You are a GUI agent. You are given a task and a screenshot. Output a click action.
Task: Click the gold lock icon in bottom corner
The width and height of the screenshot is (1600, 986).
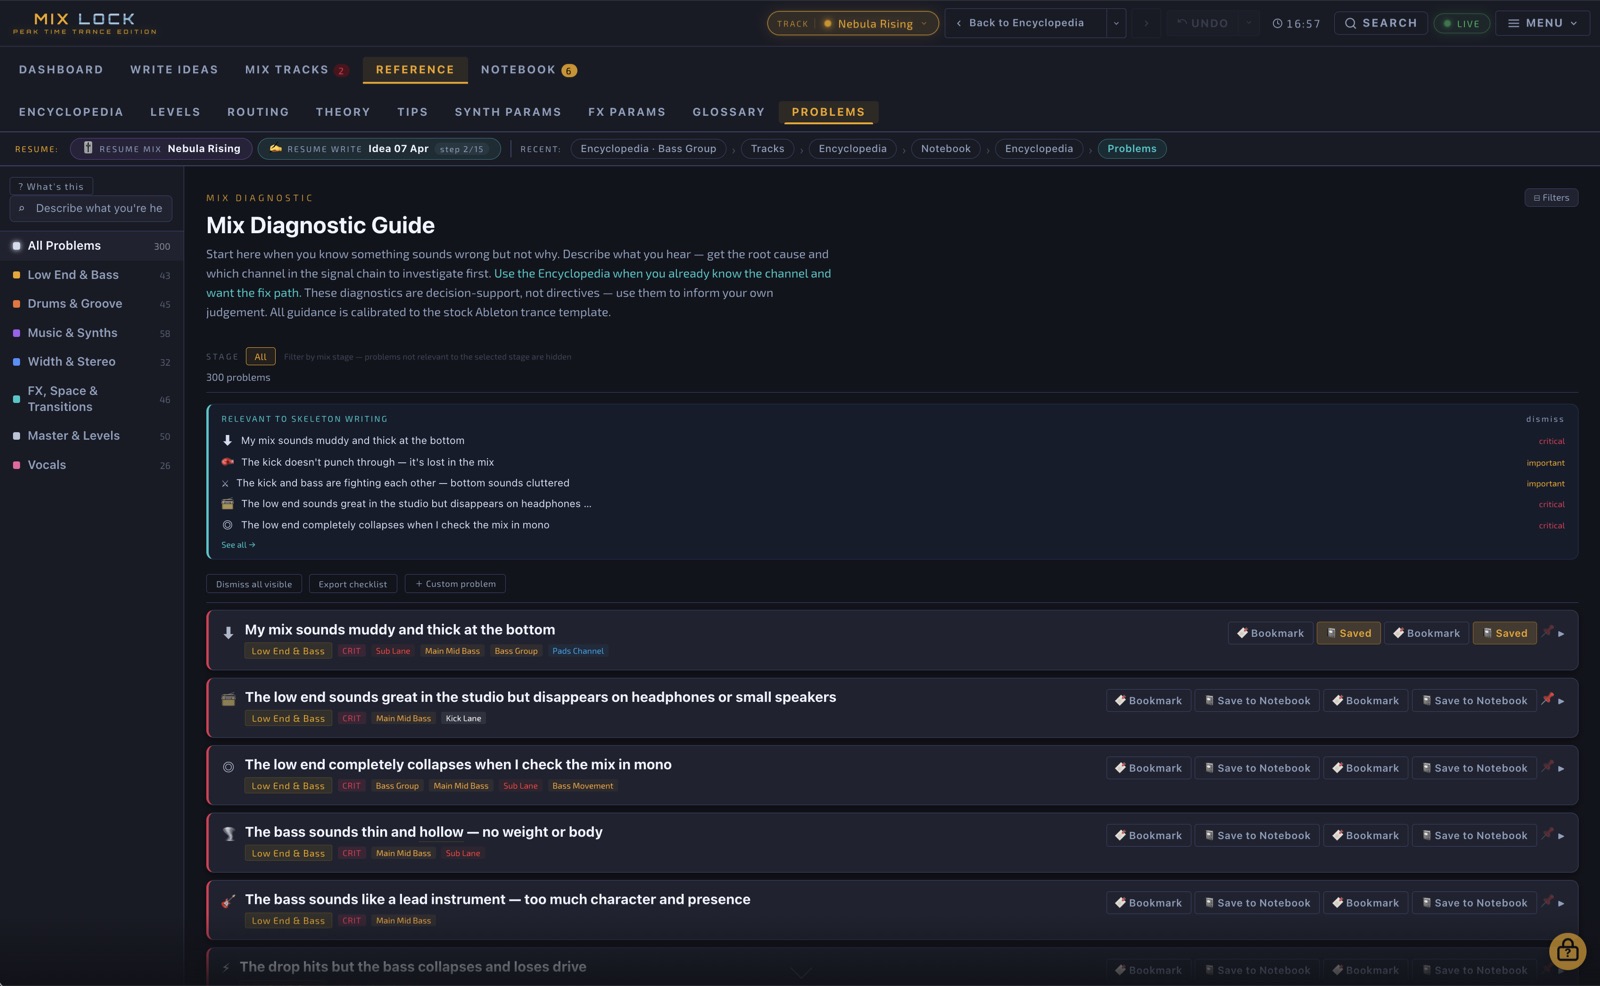[1567, 951]
